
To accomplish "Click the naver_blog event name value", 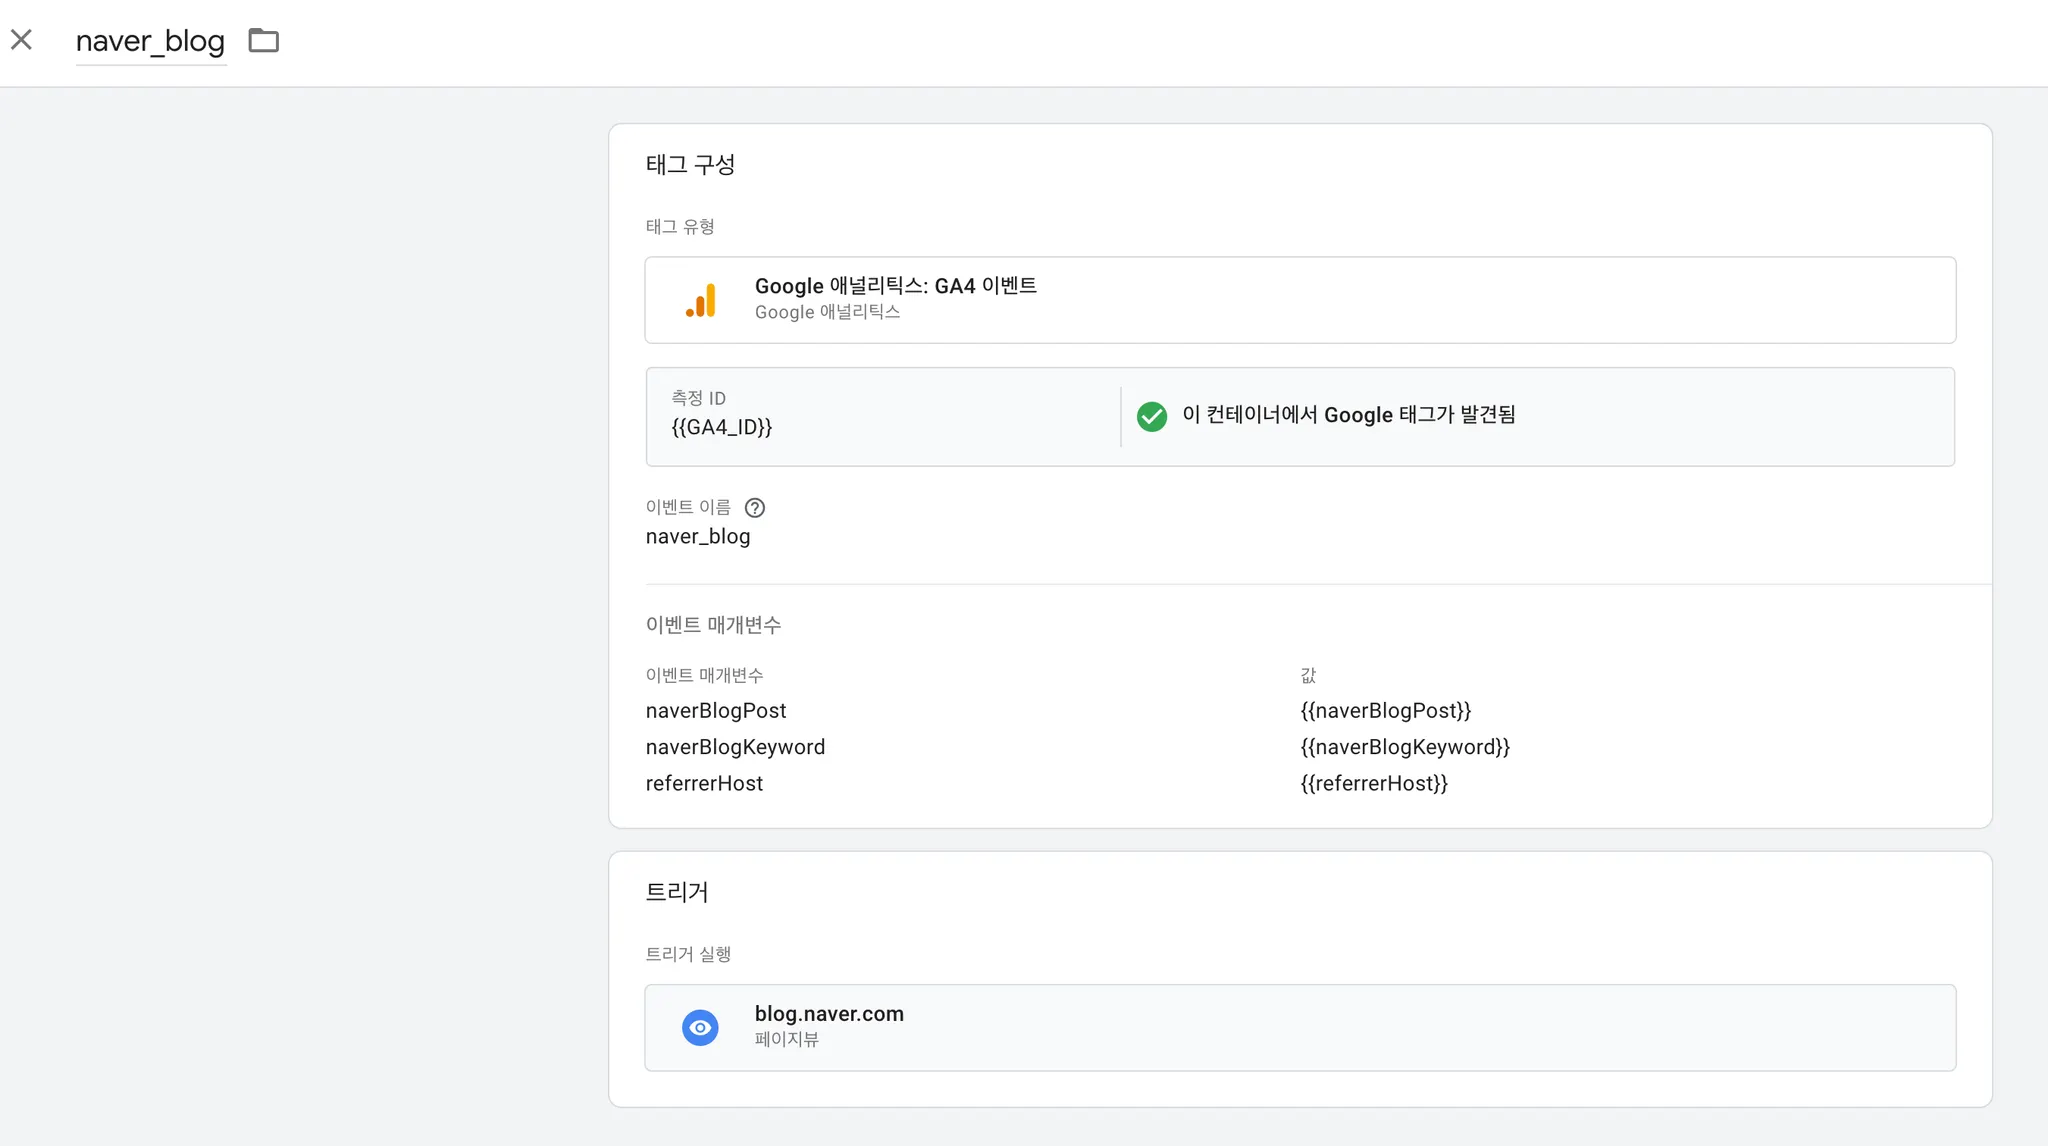I will (x=697, y=537).
